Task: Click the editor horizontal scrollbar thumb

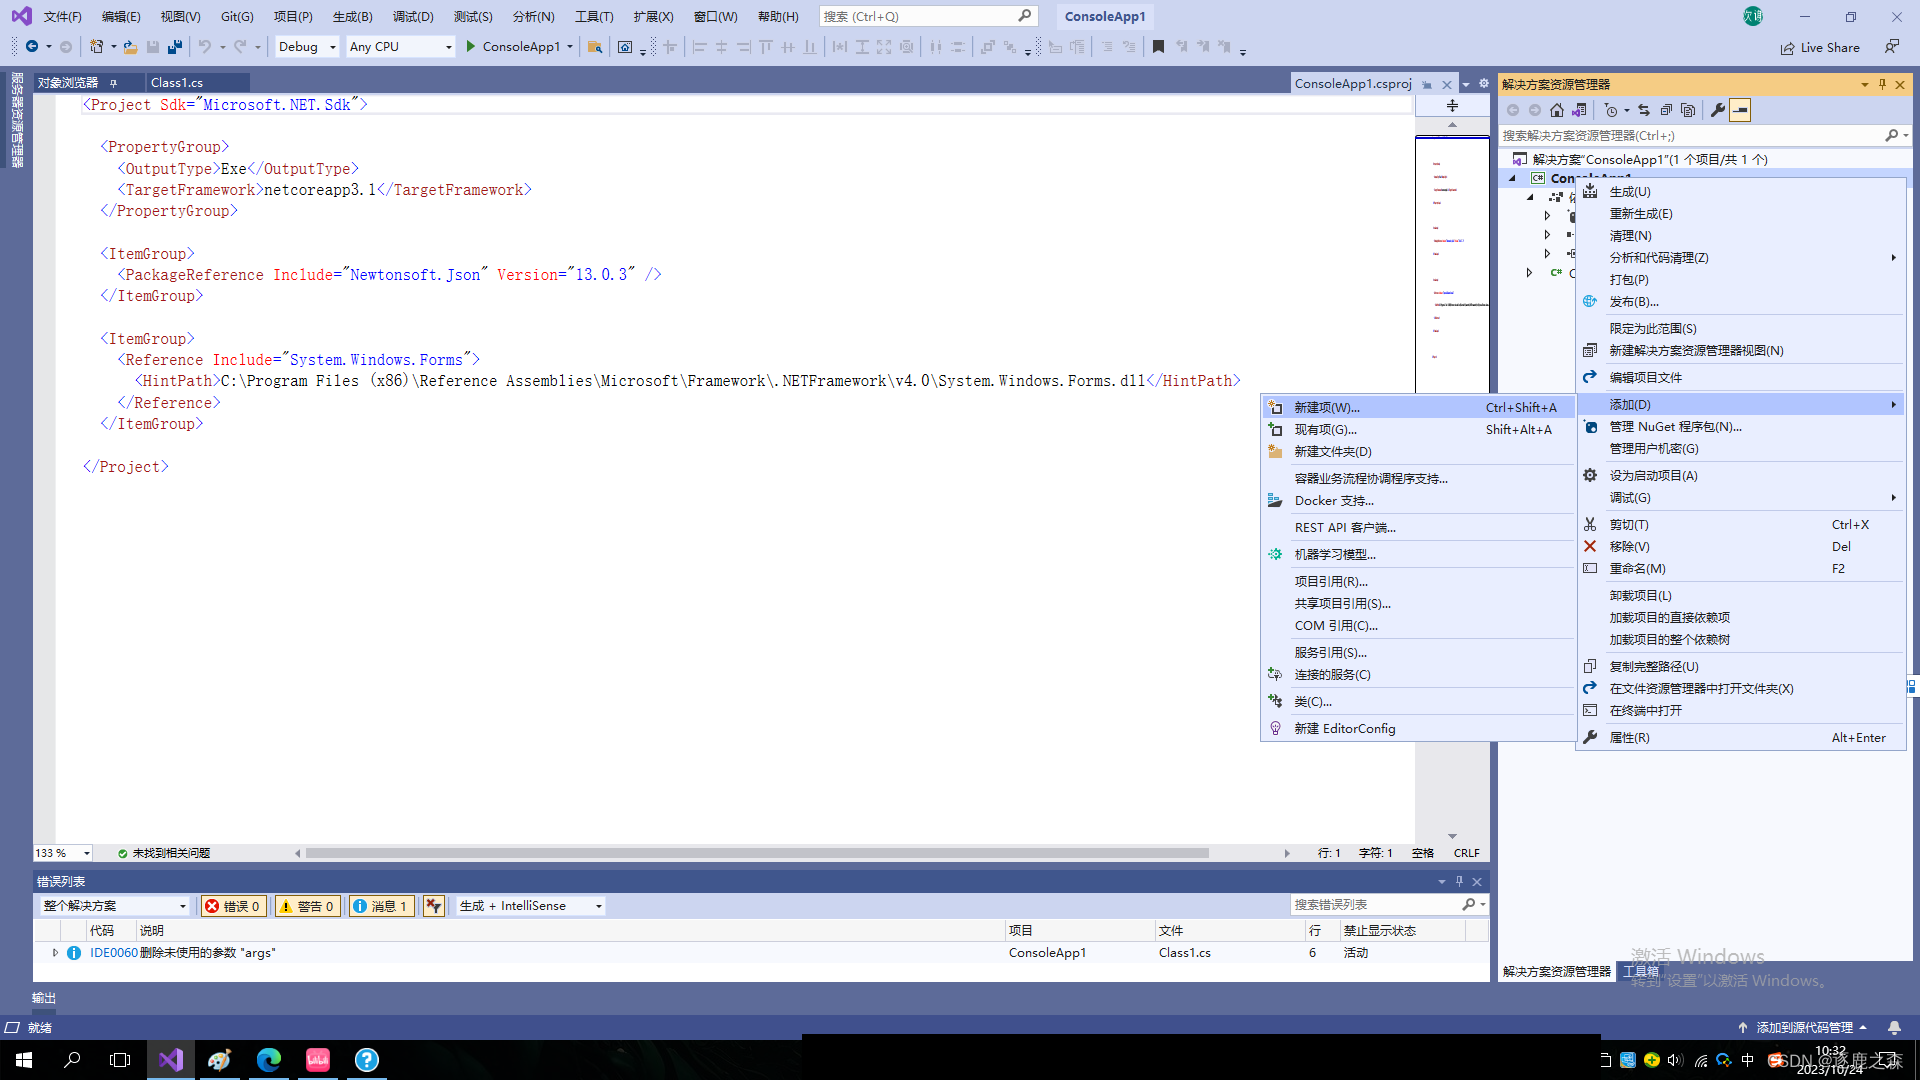Action: pyautogui.click(x=757, y=853)
